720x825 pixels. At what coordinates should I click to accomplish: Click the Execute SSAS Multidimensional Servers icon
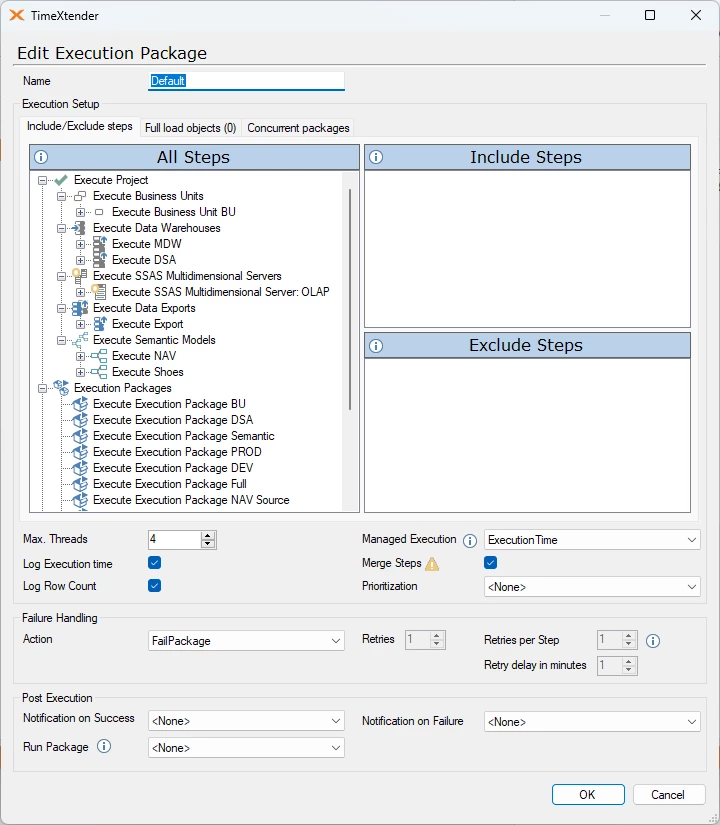[79, 276]
